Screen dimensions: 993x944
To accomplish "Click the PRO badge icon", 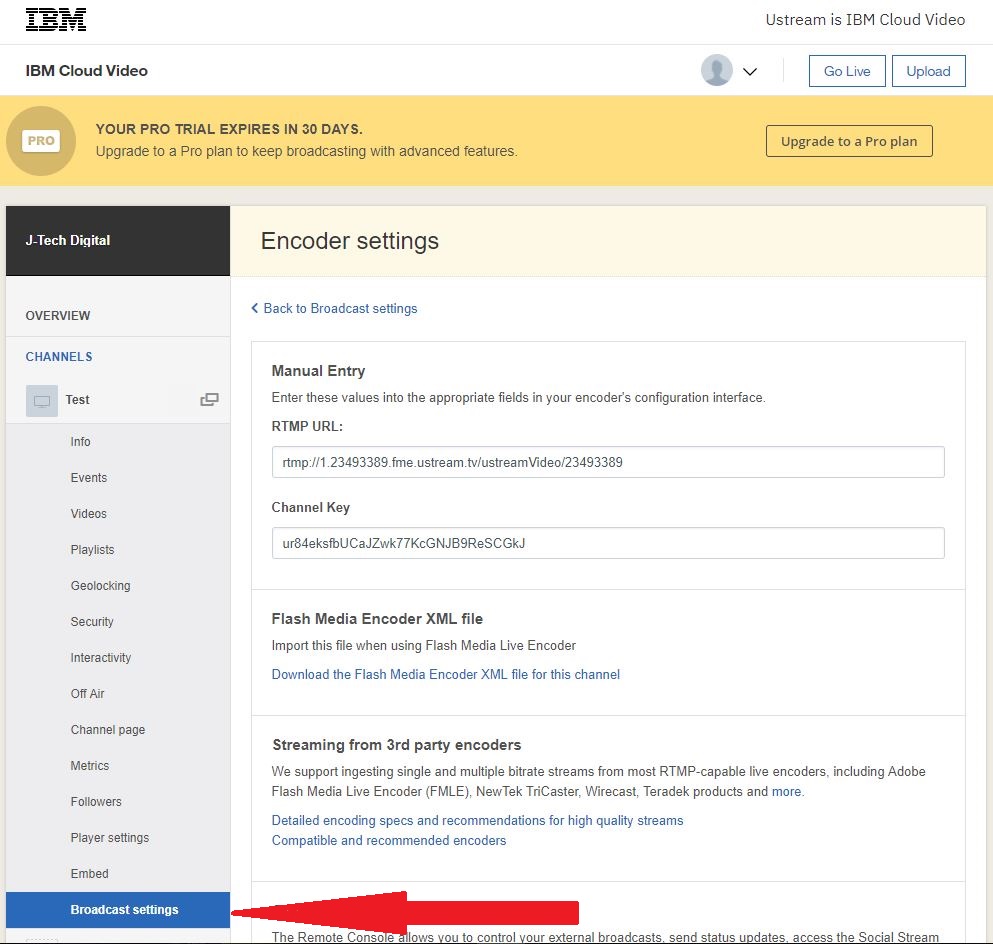I will [x=41, y=141].
